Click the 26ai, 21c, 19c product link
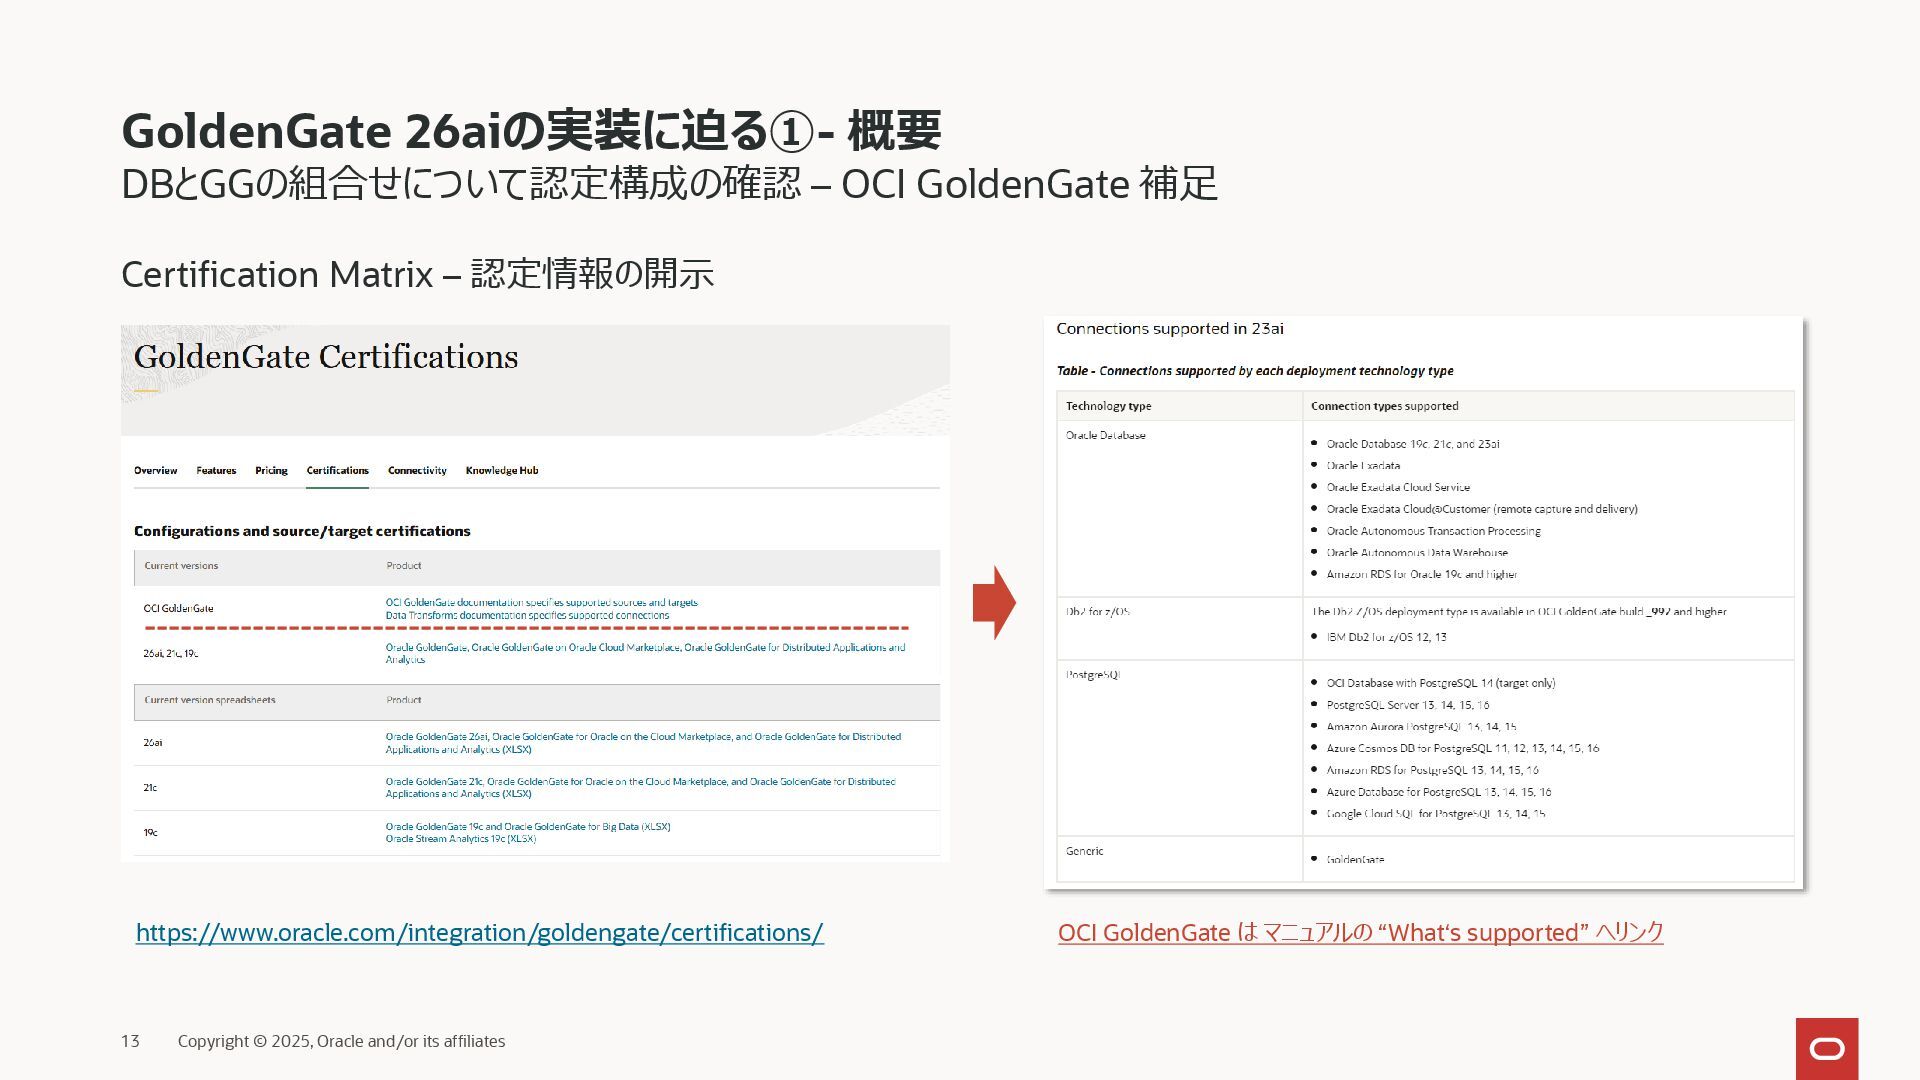 [644, 648]
